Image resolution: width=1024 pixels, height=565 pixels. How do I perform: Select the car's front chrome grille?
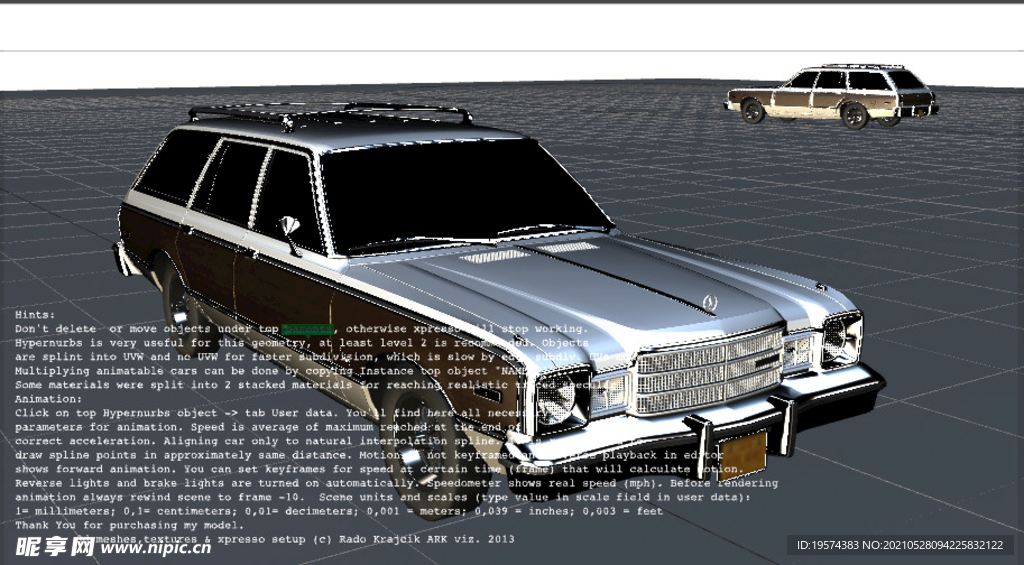pyautogui.click(x=709, y=372)
